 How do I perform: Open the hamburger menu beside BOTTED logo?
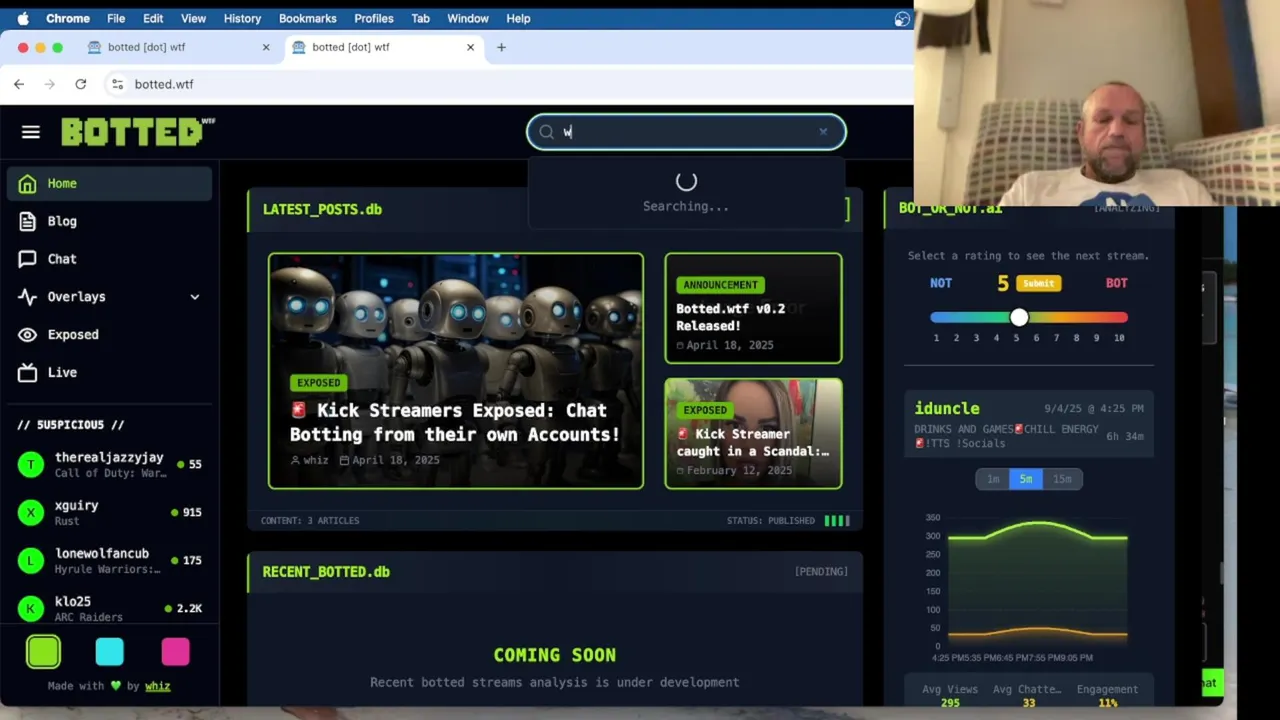pyautogui.click(x=31, y=132)
